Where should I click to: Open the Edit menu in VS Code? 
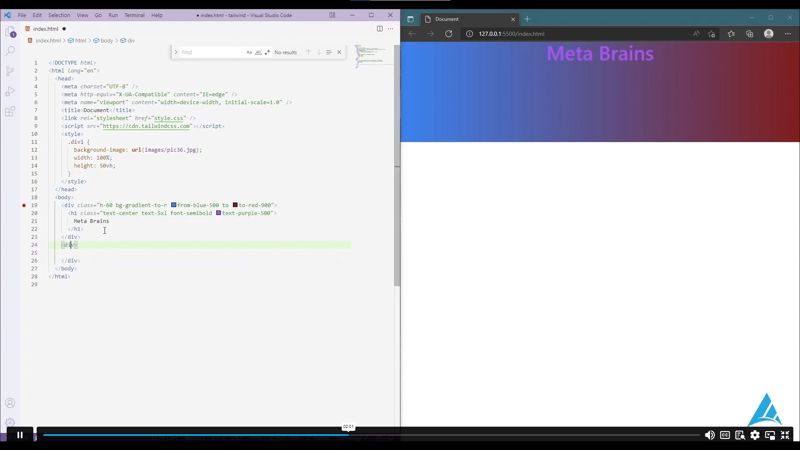37,15
